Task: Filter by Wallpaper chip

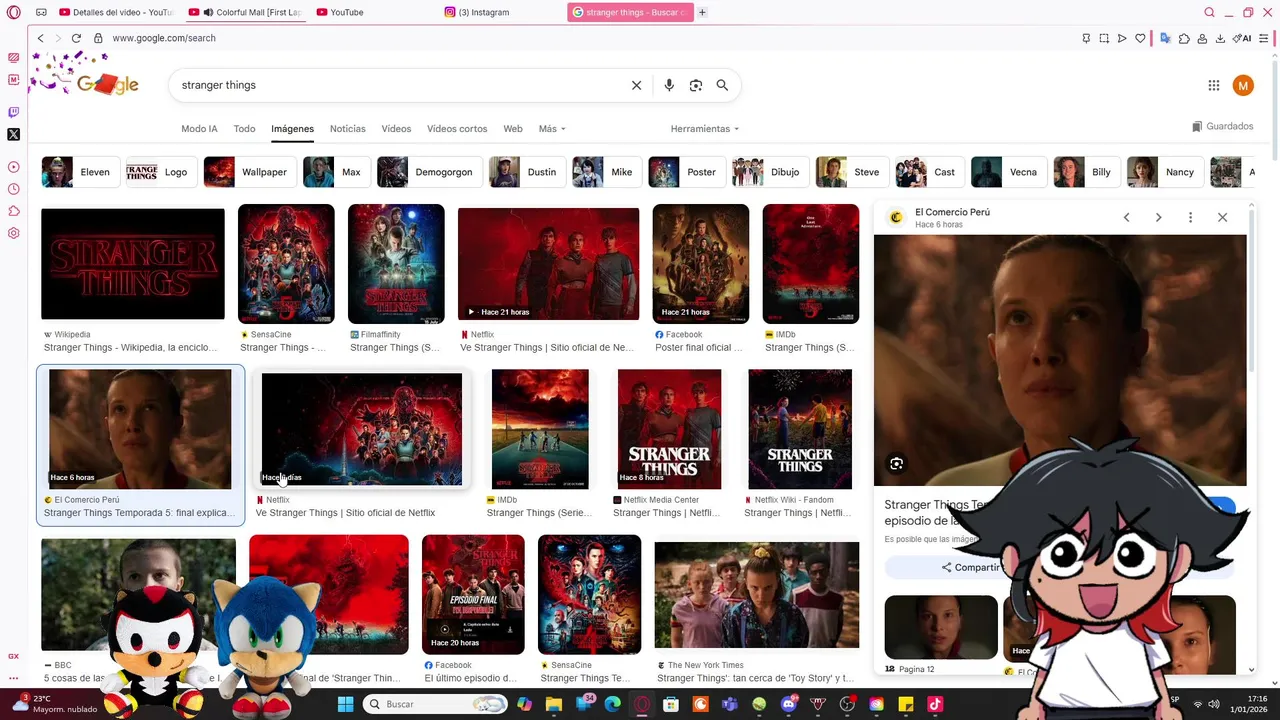Action: point(248,172)
